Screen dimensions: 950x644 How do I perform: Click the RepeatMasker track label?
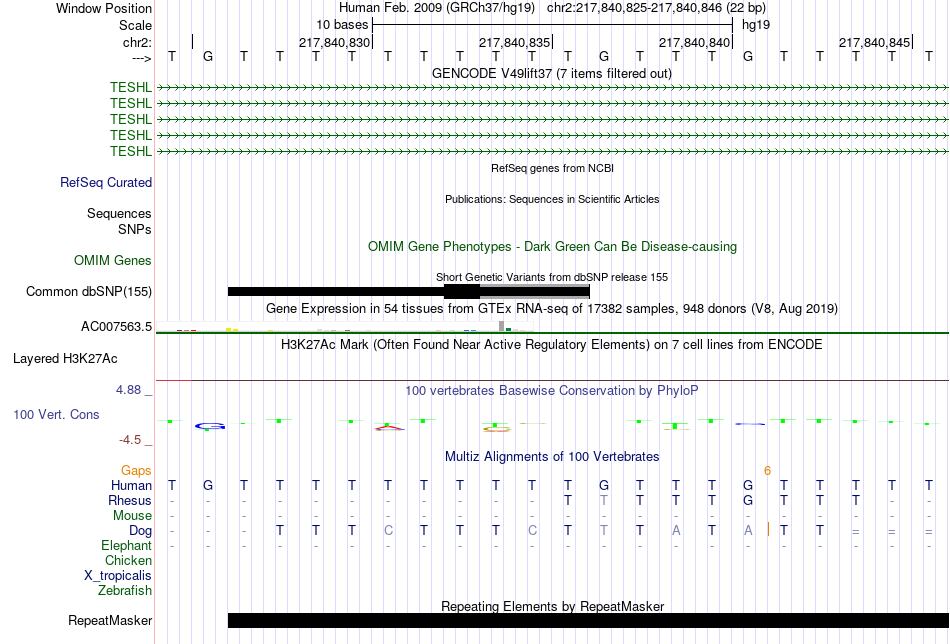110,621
